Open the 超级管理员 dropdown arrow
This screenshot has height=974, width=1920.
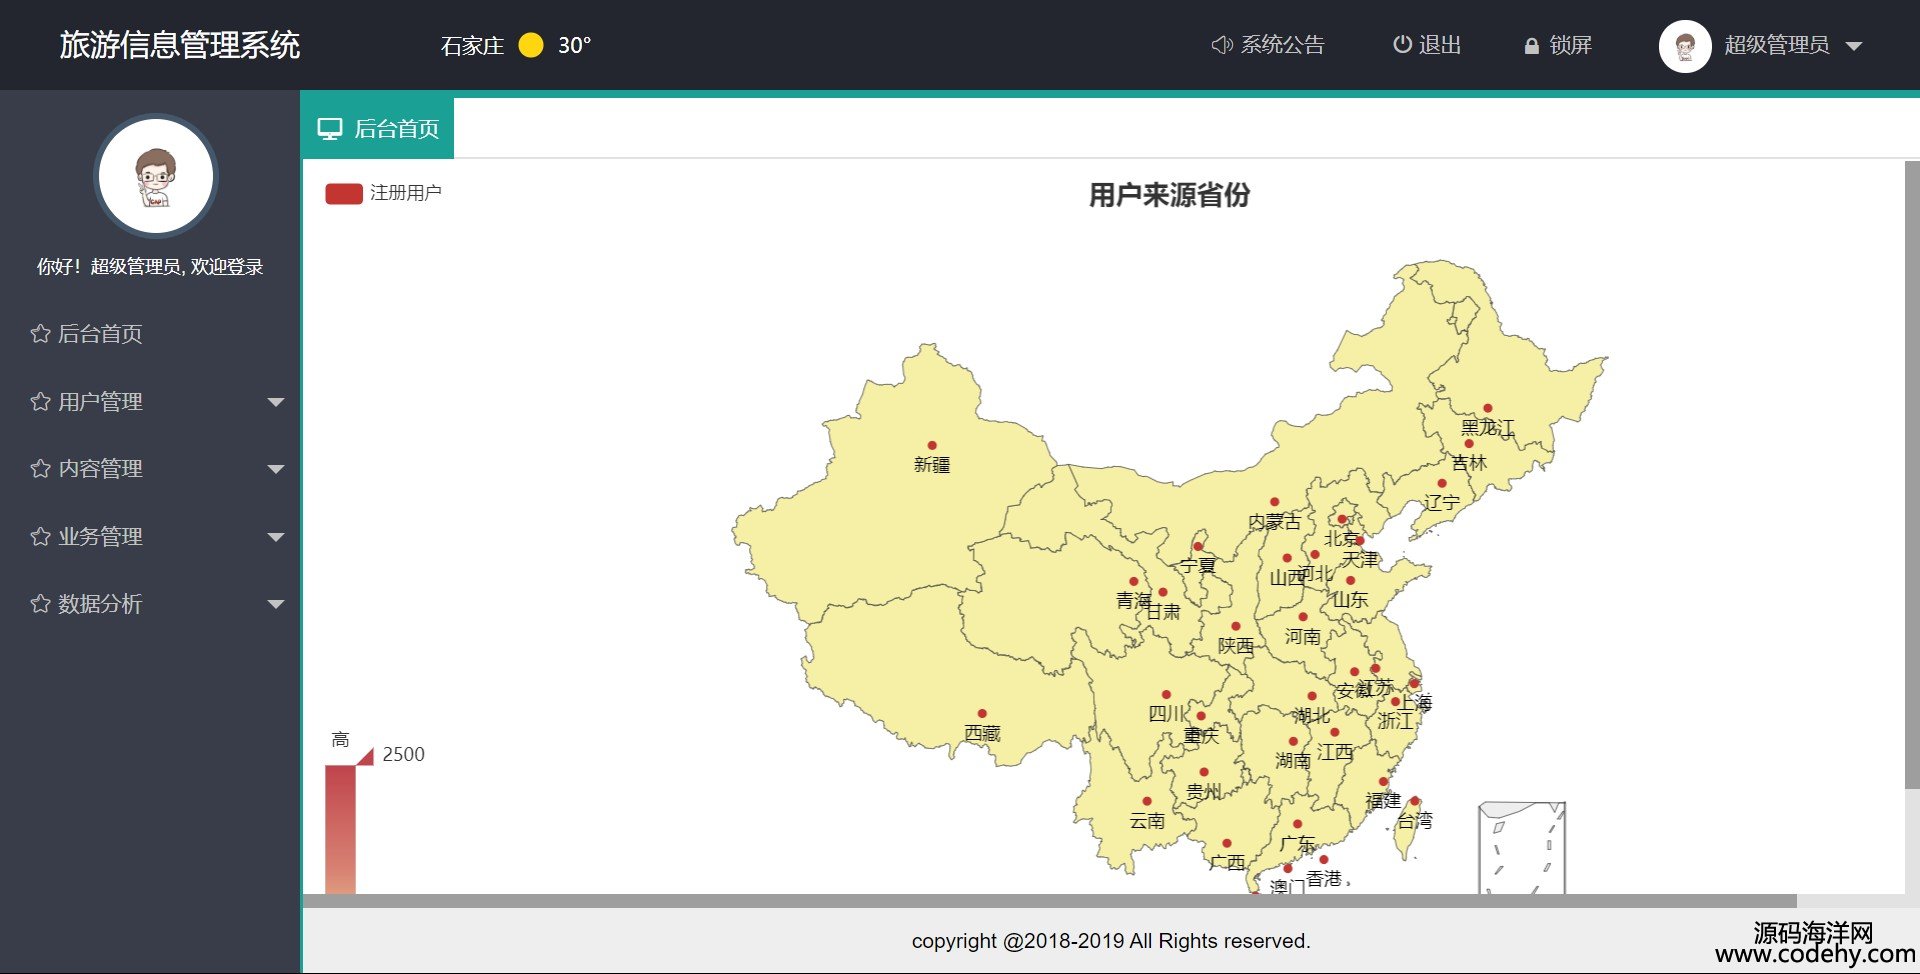(1854, 46)
